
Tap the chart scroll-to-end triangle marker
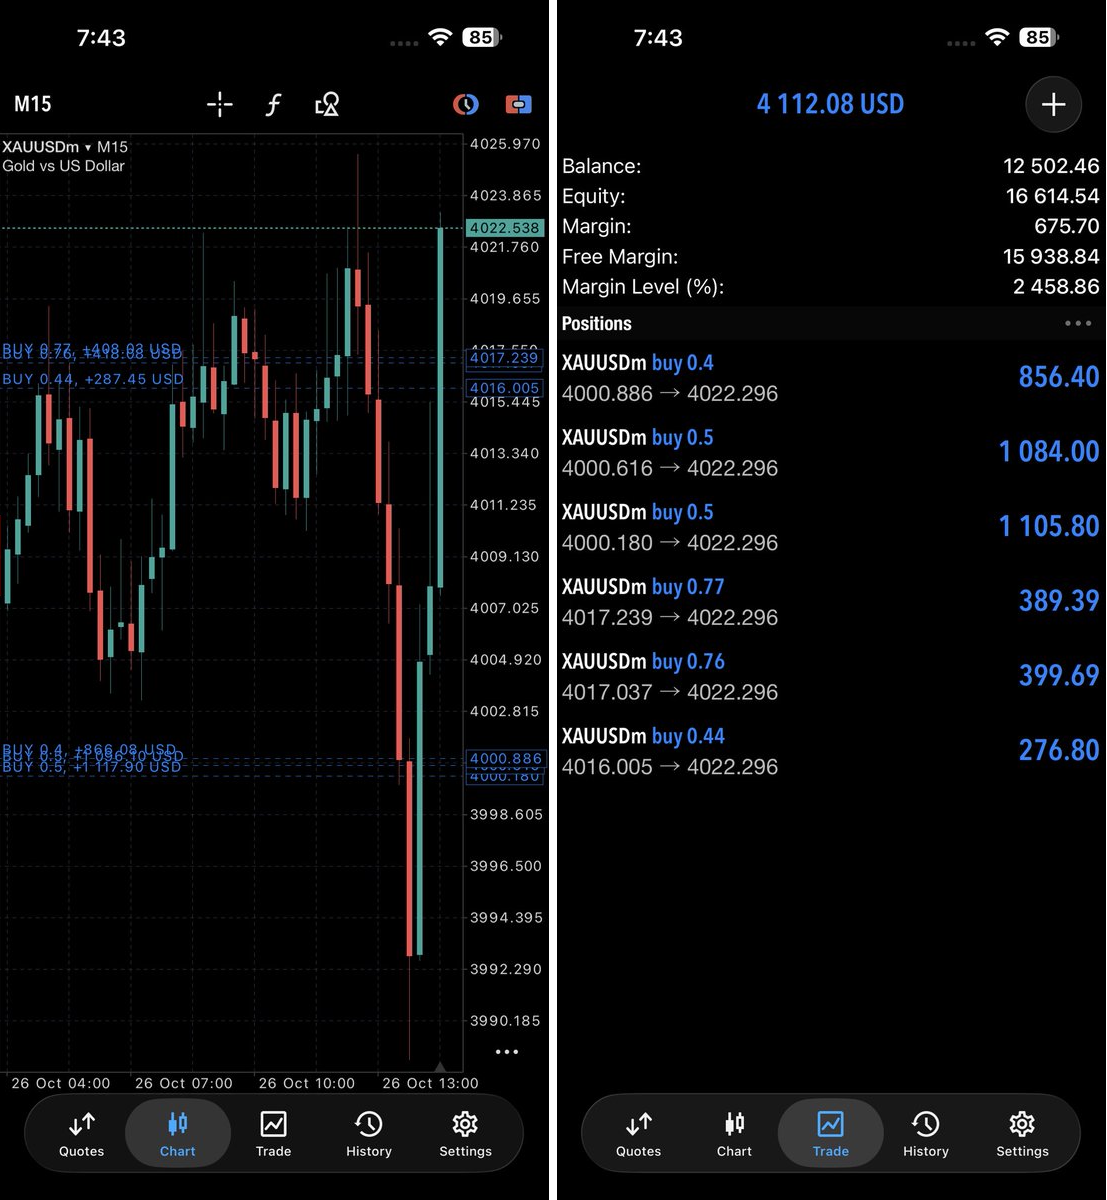tap(440, 1066)
